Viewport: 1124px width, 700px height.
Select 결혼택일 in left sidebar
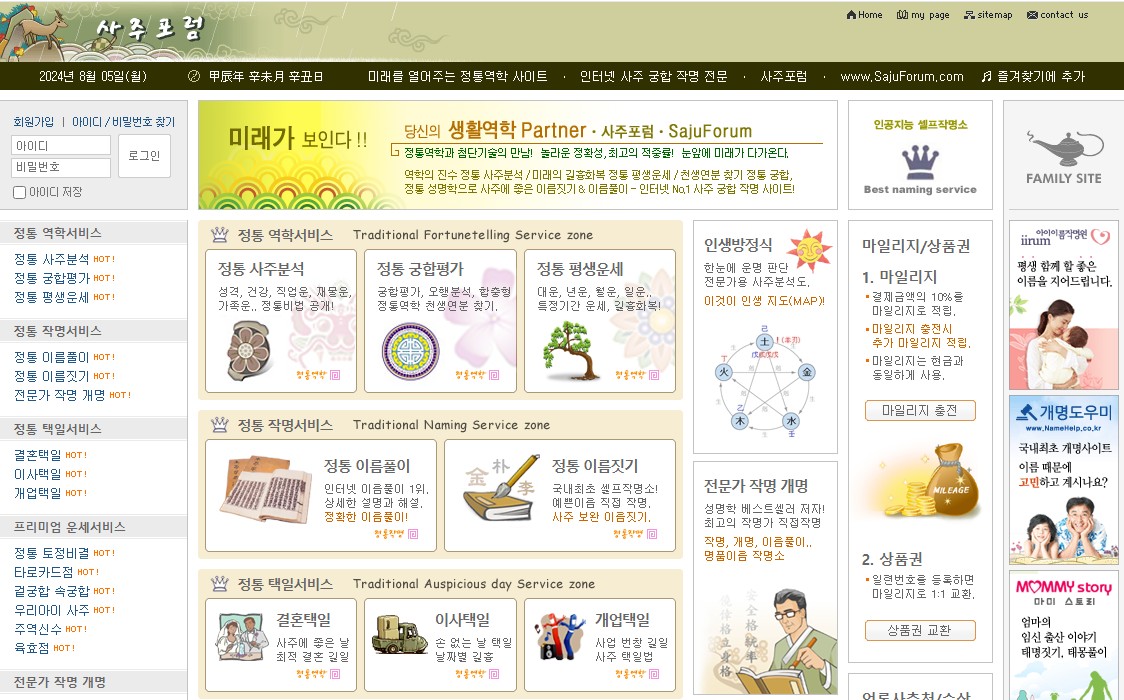click(x=37, y=455)
